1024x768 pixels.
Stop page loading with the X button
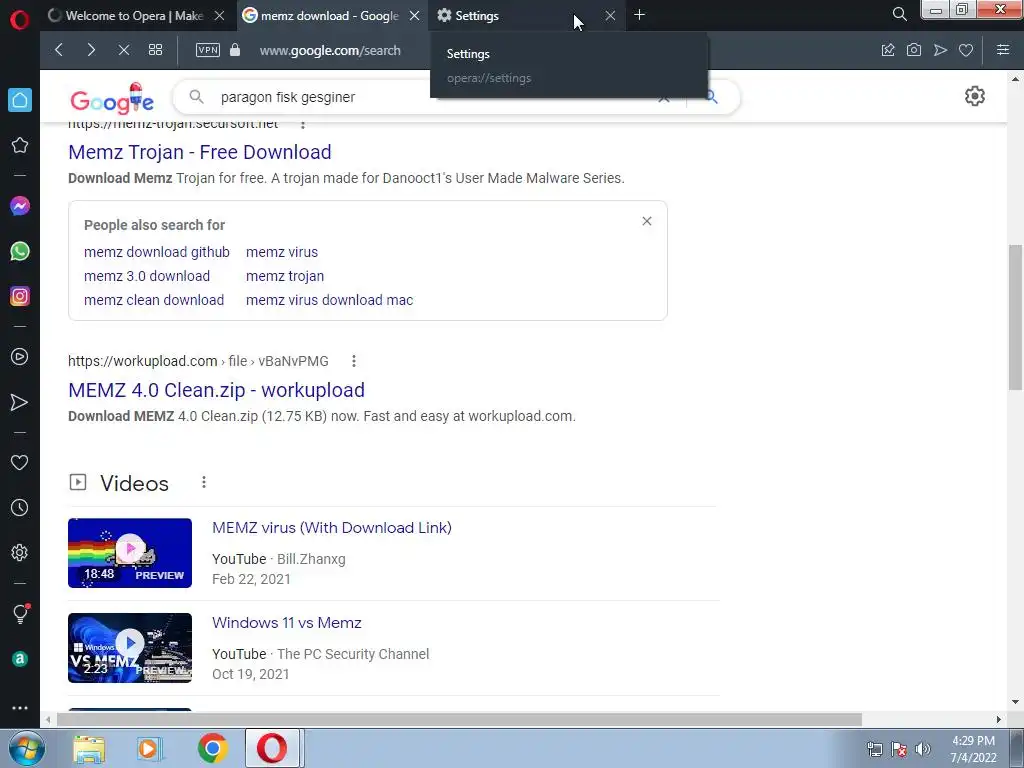coord(123,50)
